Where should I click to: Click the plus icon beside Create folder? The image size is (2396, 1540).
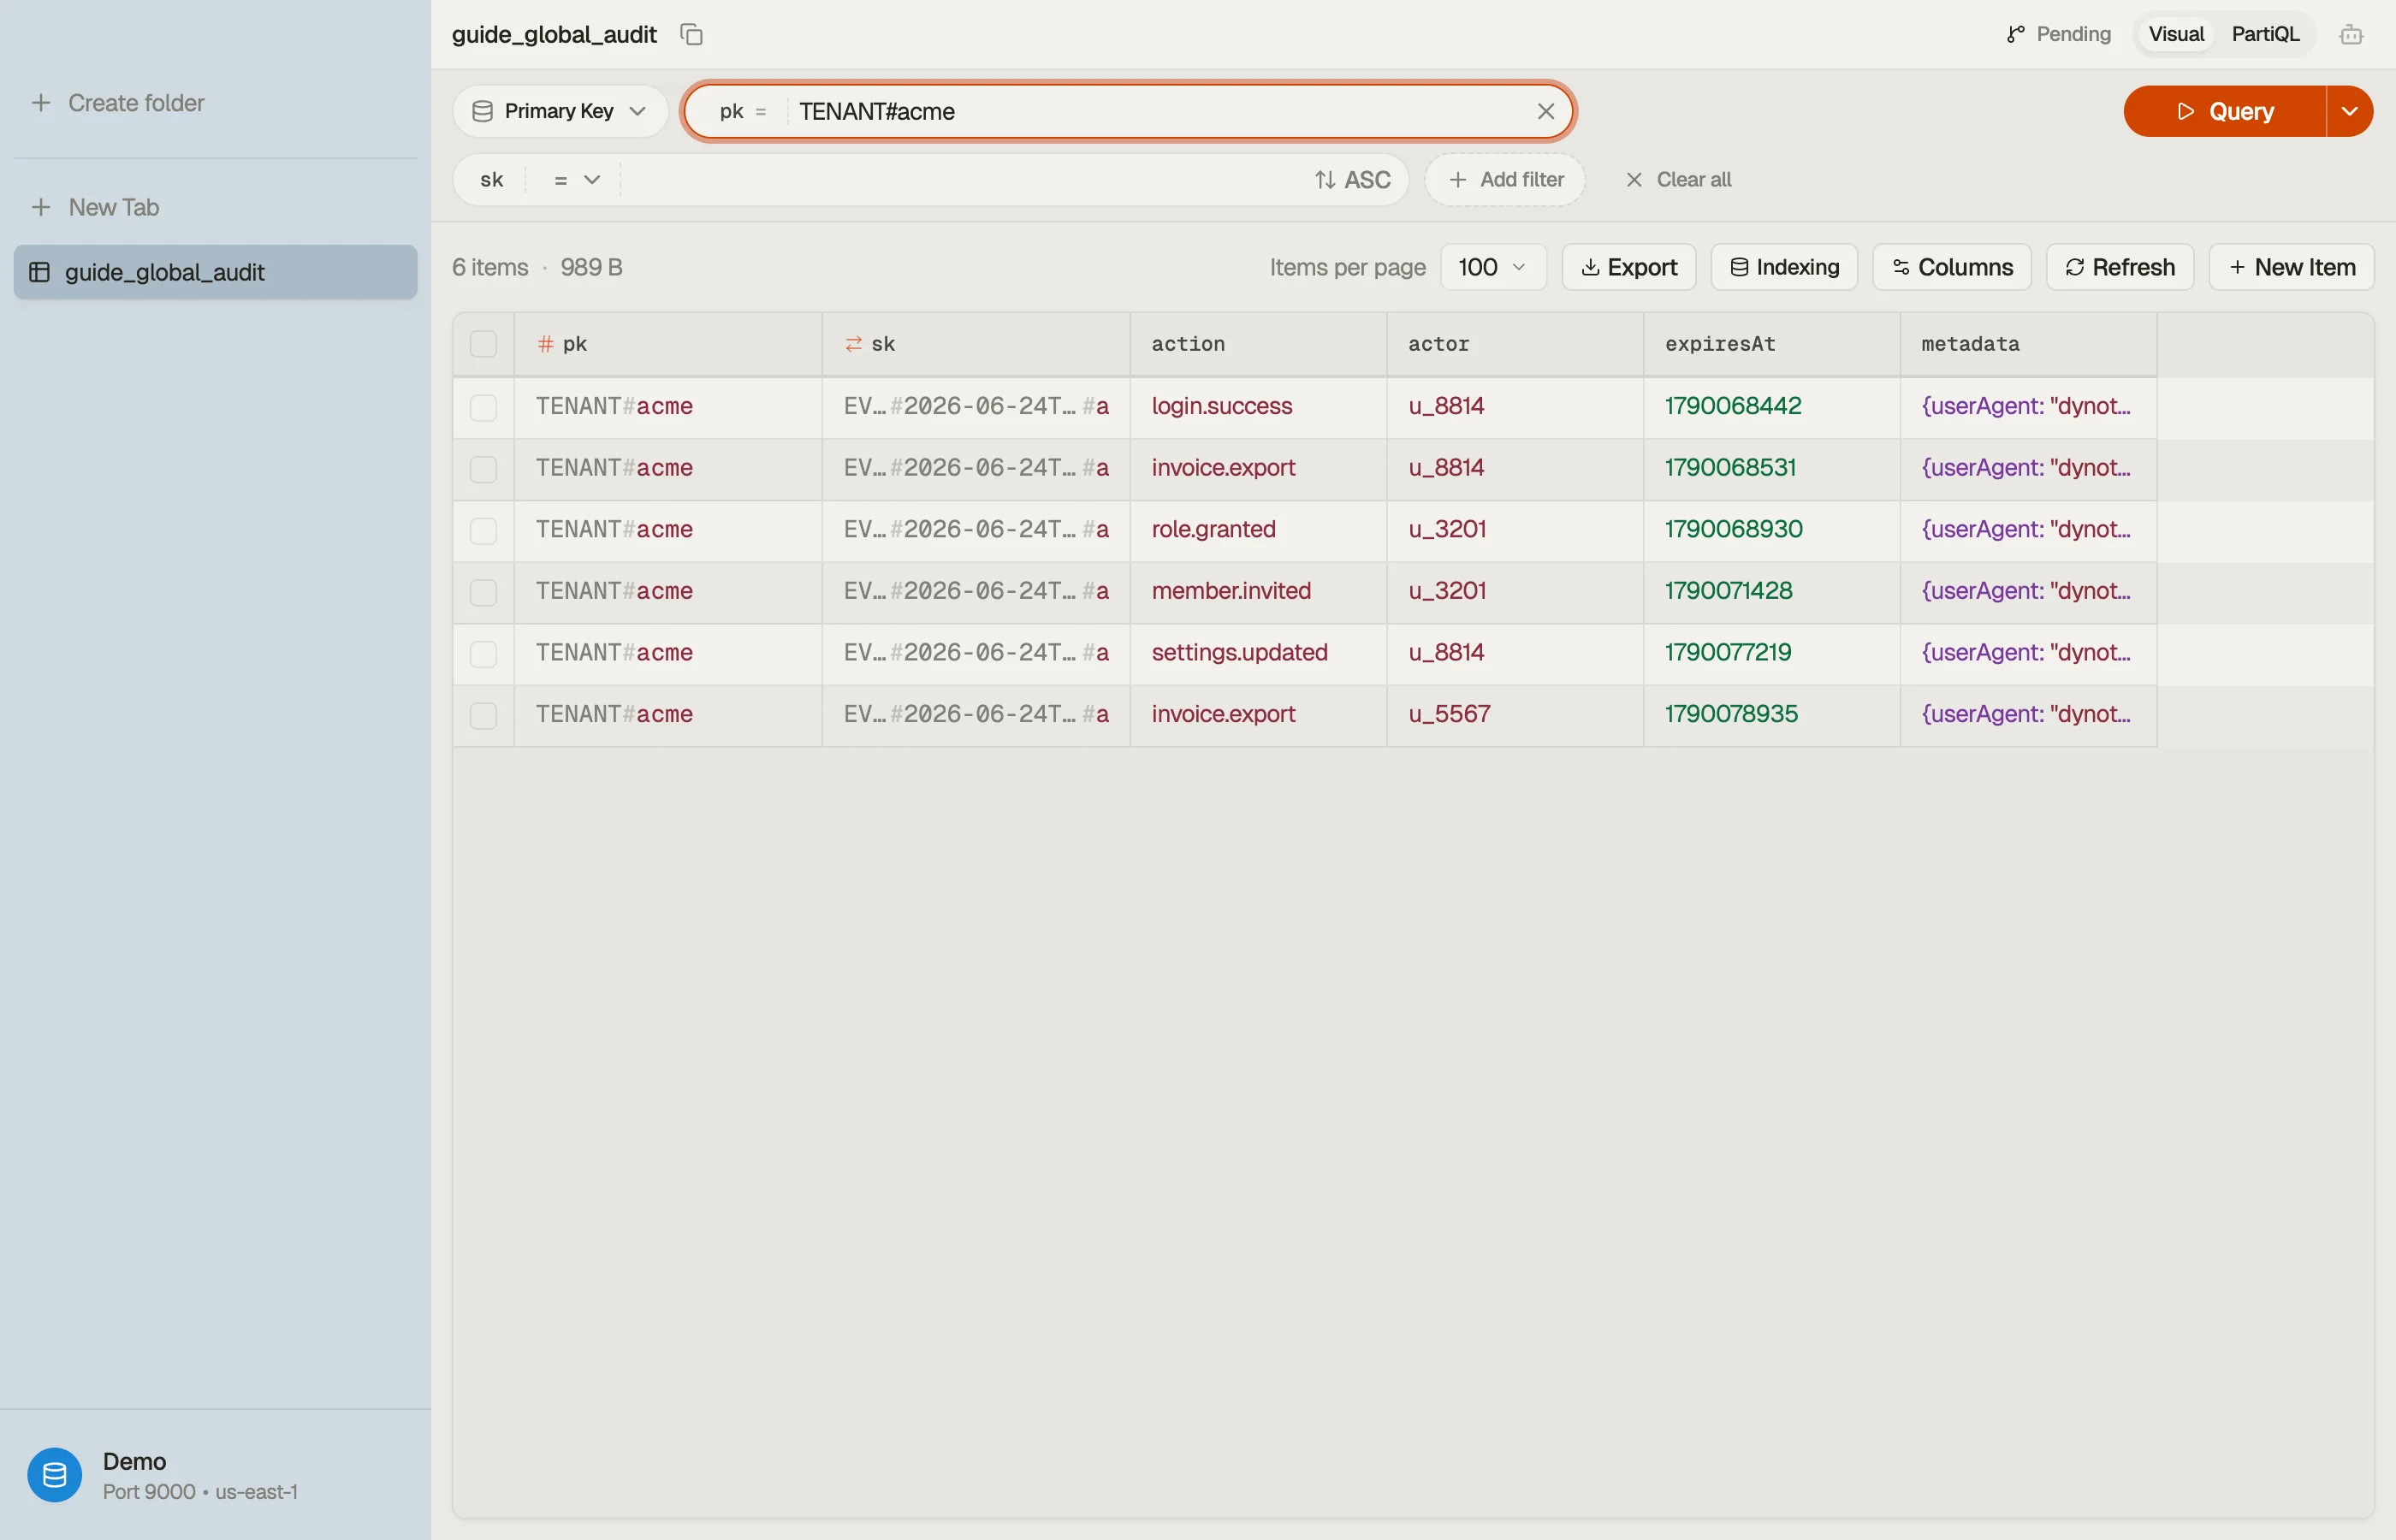(41, 103)
